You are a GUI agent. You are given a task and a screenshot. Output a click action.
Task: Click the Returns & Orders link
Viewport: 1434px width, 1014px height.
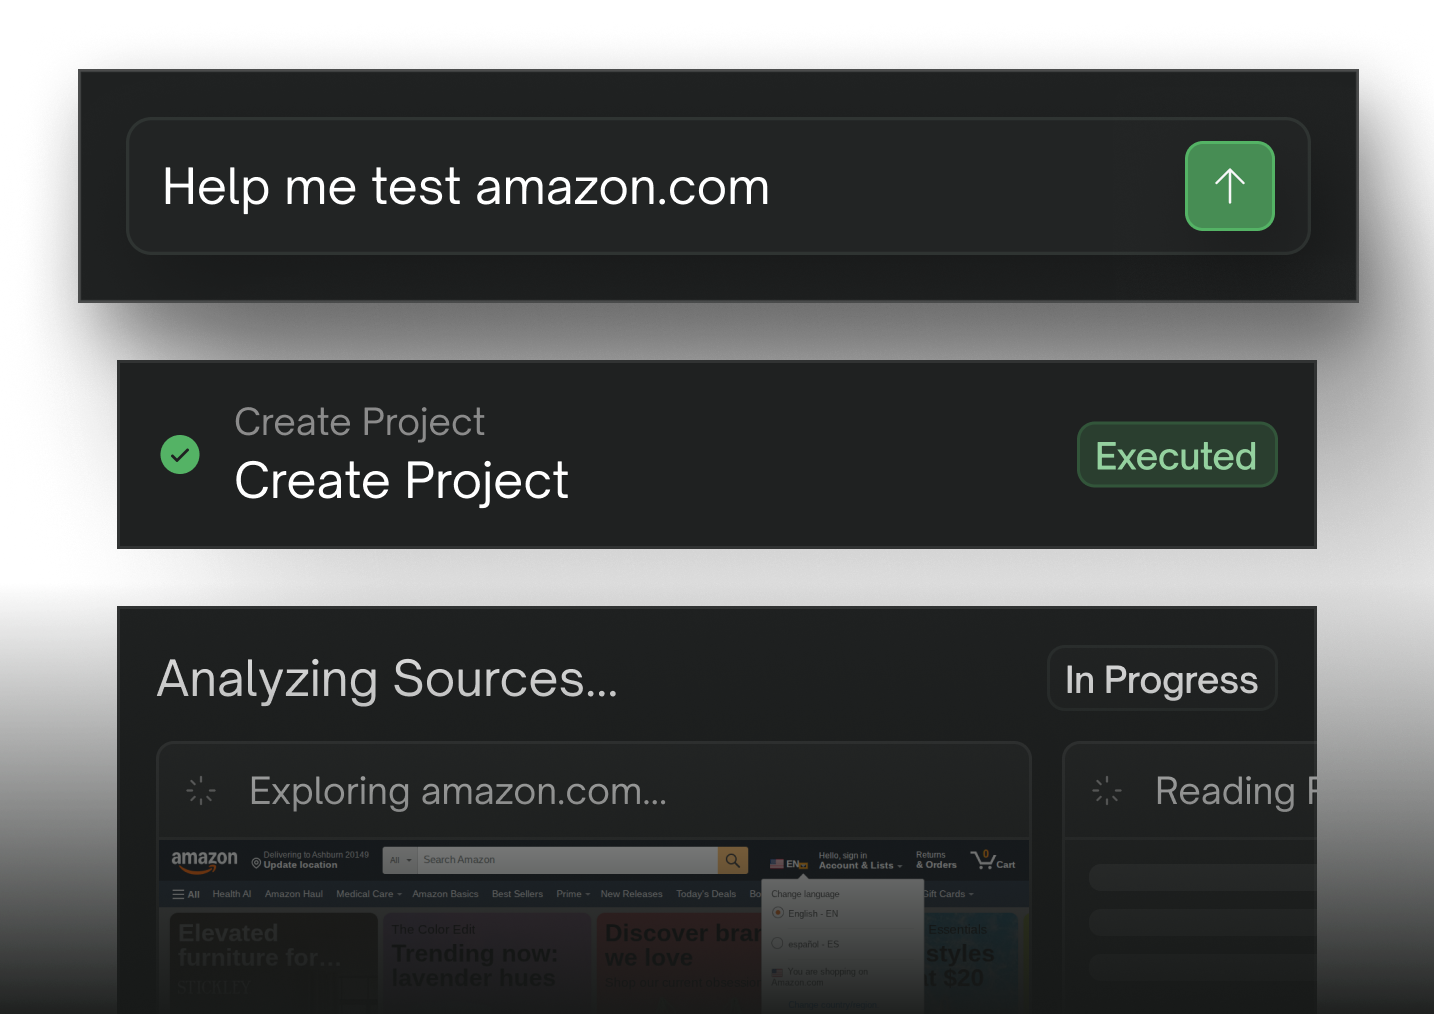coord(936,860)
